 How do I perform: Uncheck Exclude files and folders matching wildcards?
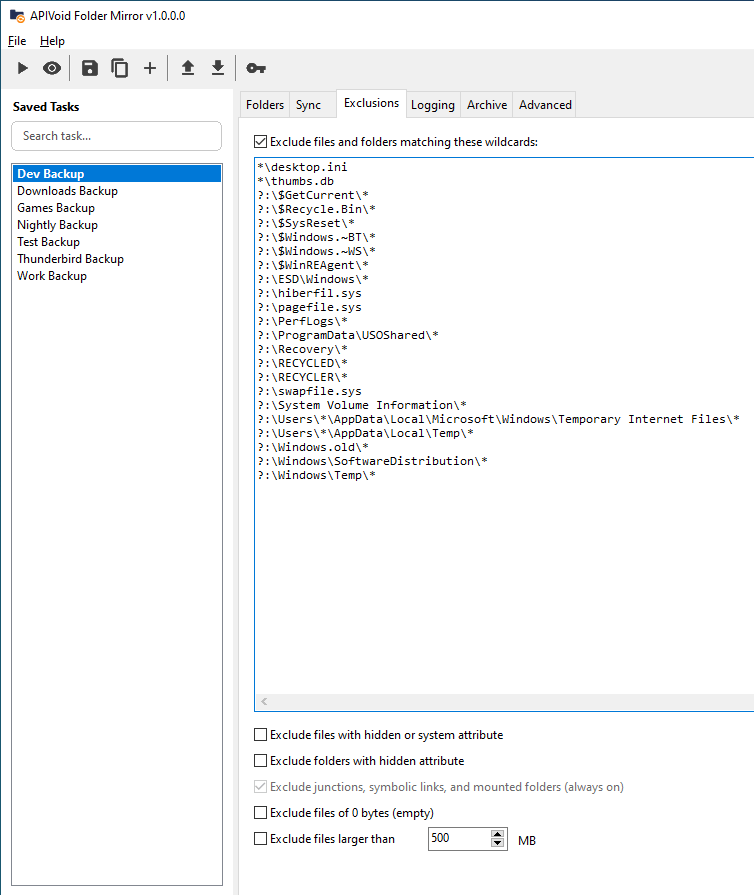click(260, 142)
